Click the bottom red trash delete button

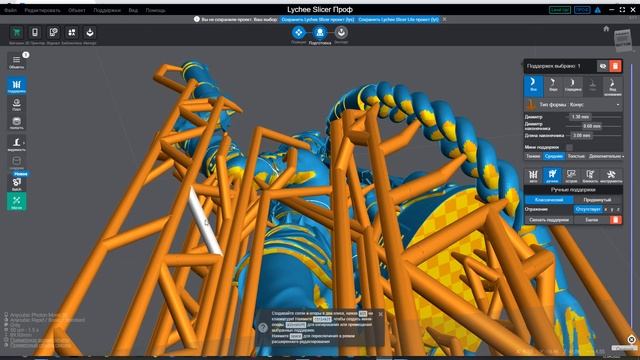click(616, 220)
